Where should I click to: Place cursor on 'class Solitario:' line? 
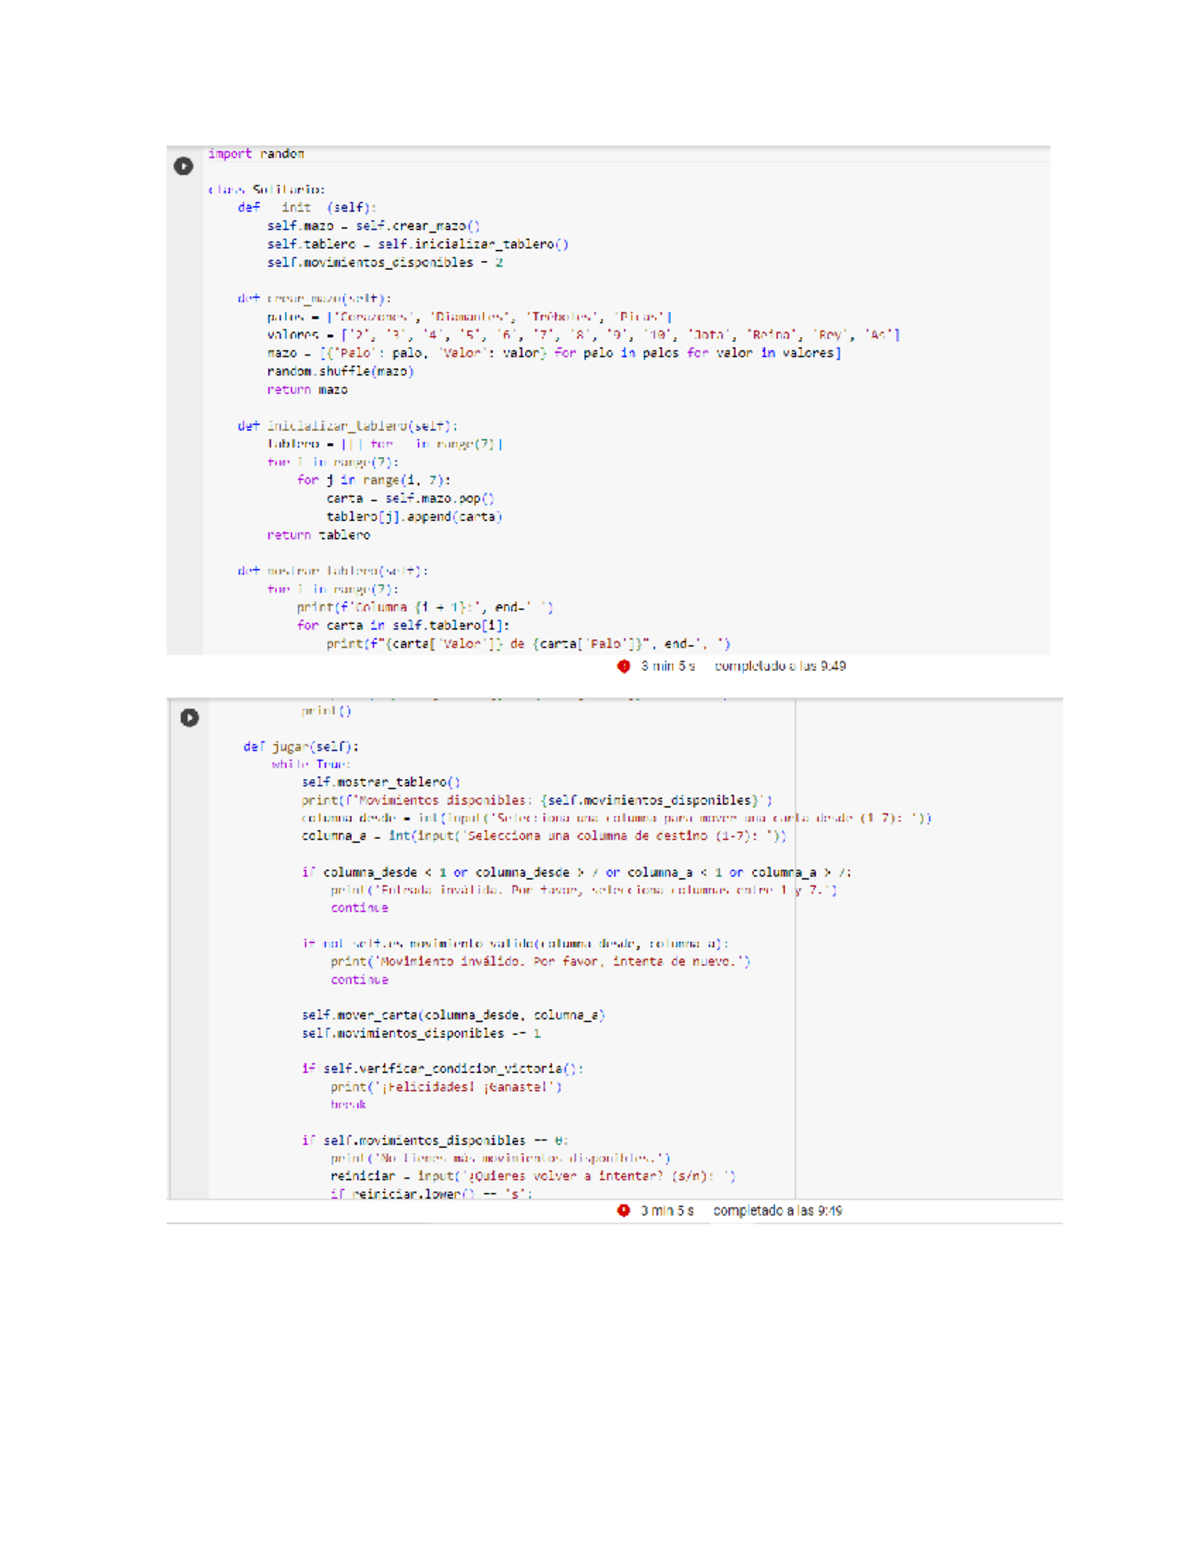click(x=266, y=189)
